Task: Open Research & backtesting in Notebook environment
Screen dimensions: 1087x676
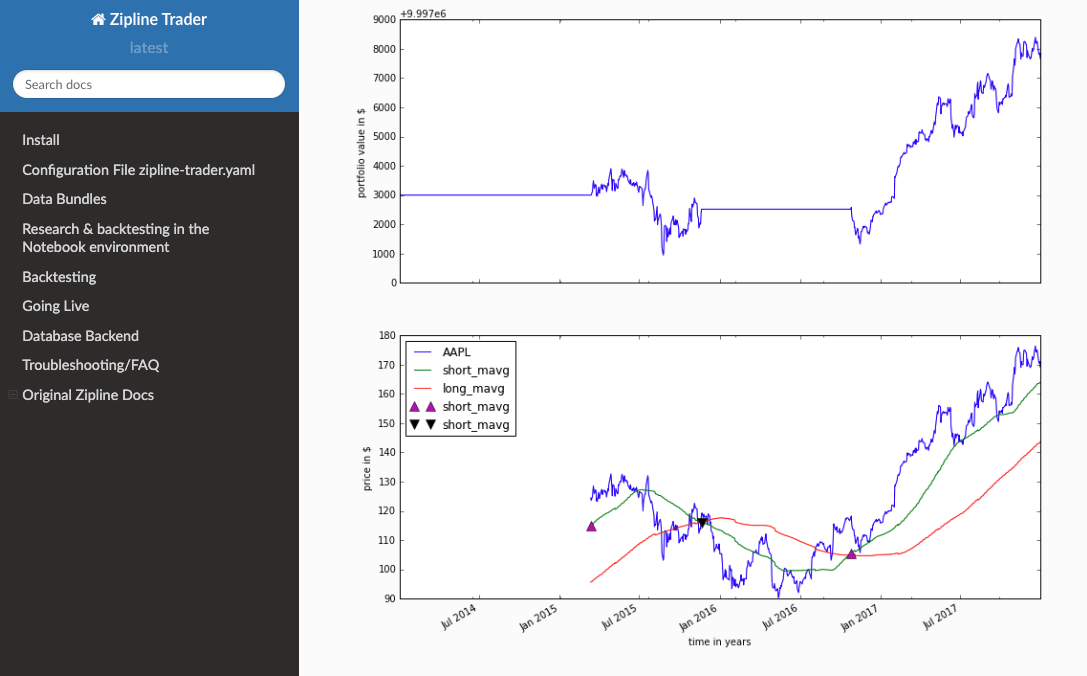Action: click(x=115, y=238)
